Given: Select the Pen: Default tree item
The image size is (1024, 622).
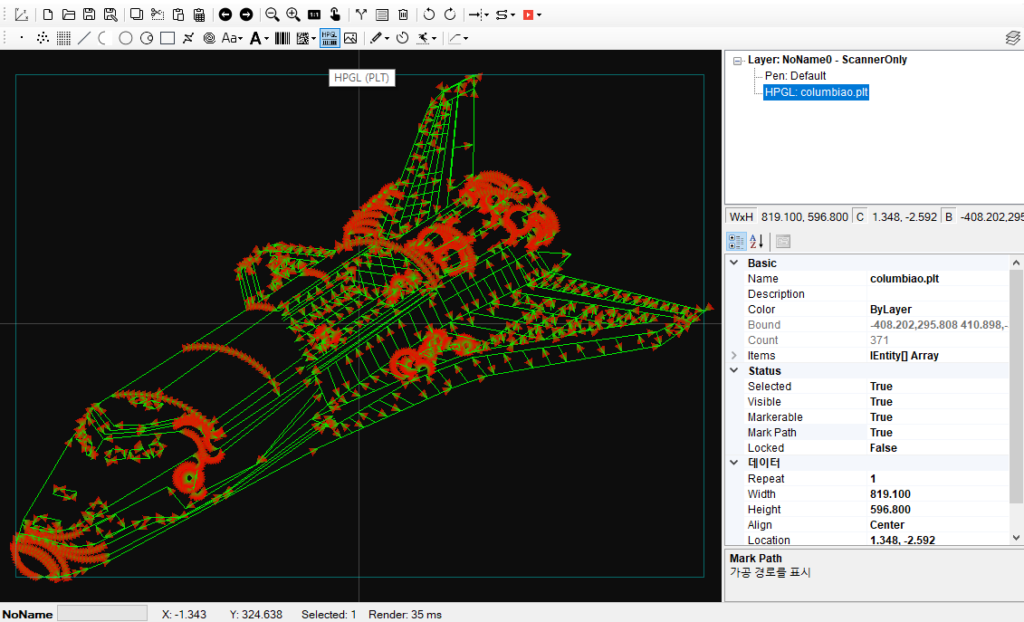Looking at the screenshot, I should click(795, 76).
